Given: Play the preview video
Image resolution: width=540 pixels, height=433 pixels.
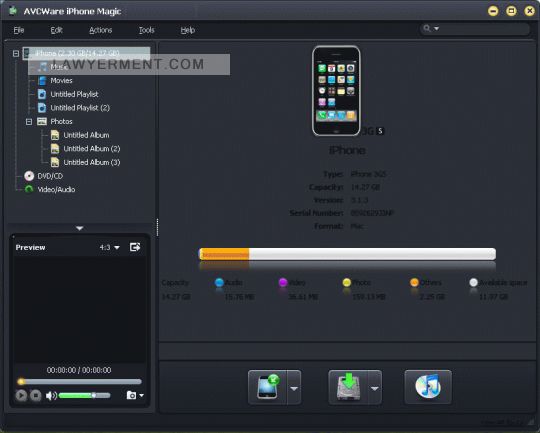Looking at the screenshot, I should [21, 395].
